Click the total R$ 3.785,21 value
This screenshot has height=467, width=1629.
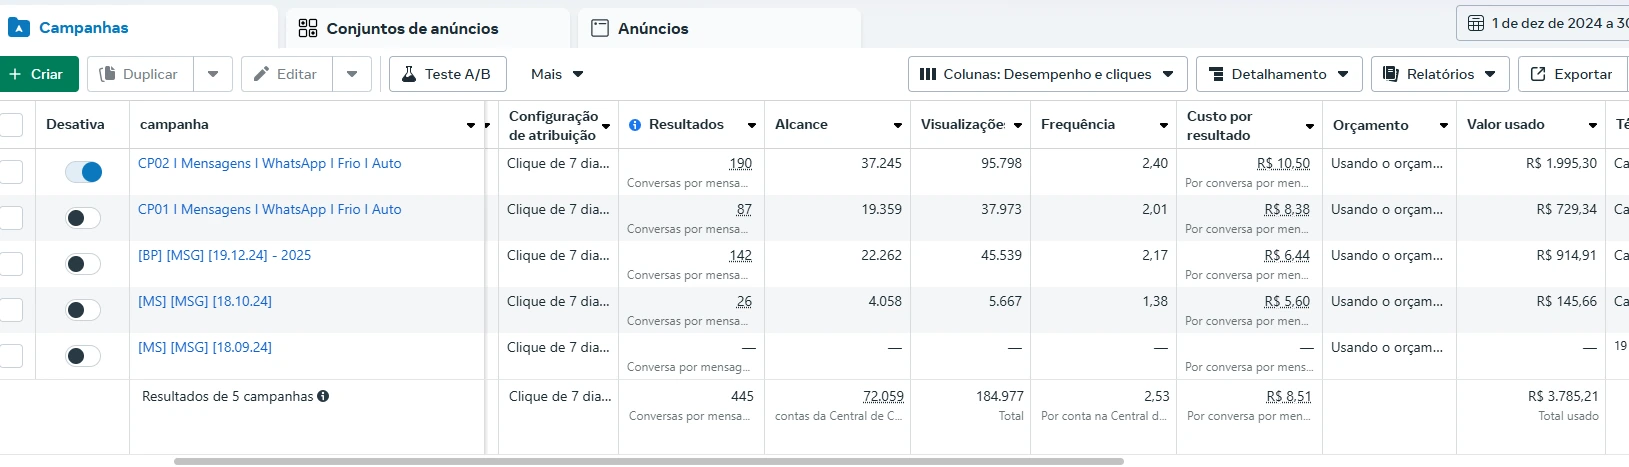pos(1563,396)
